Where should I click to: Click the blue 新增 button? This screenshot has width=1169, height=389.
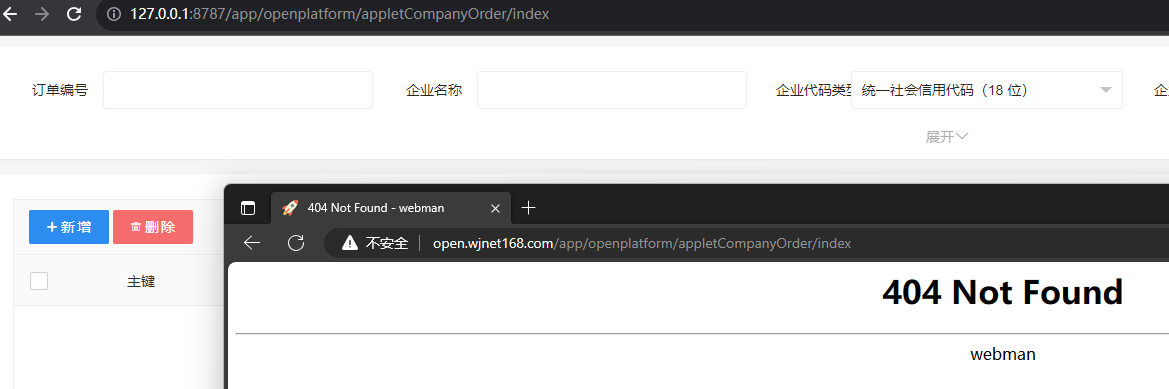click(69, 227)
